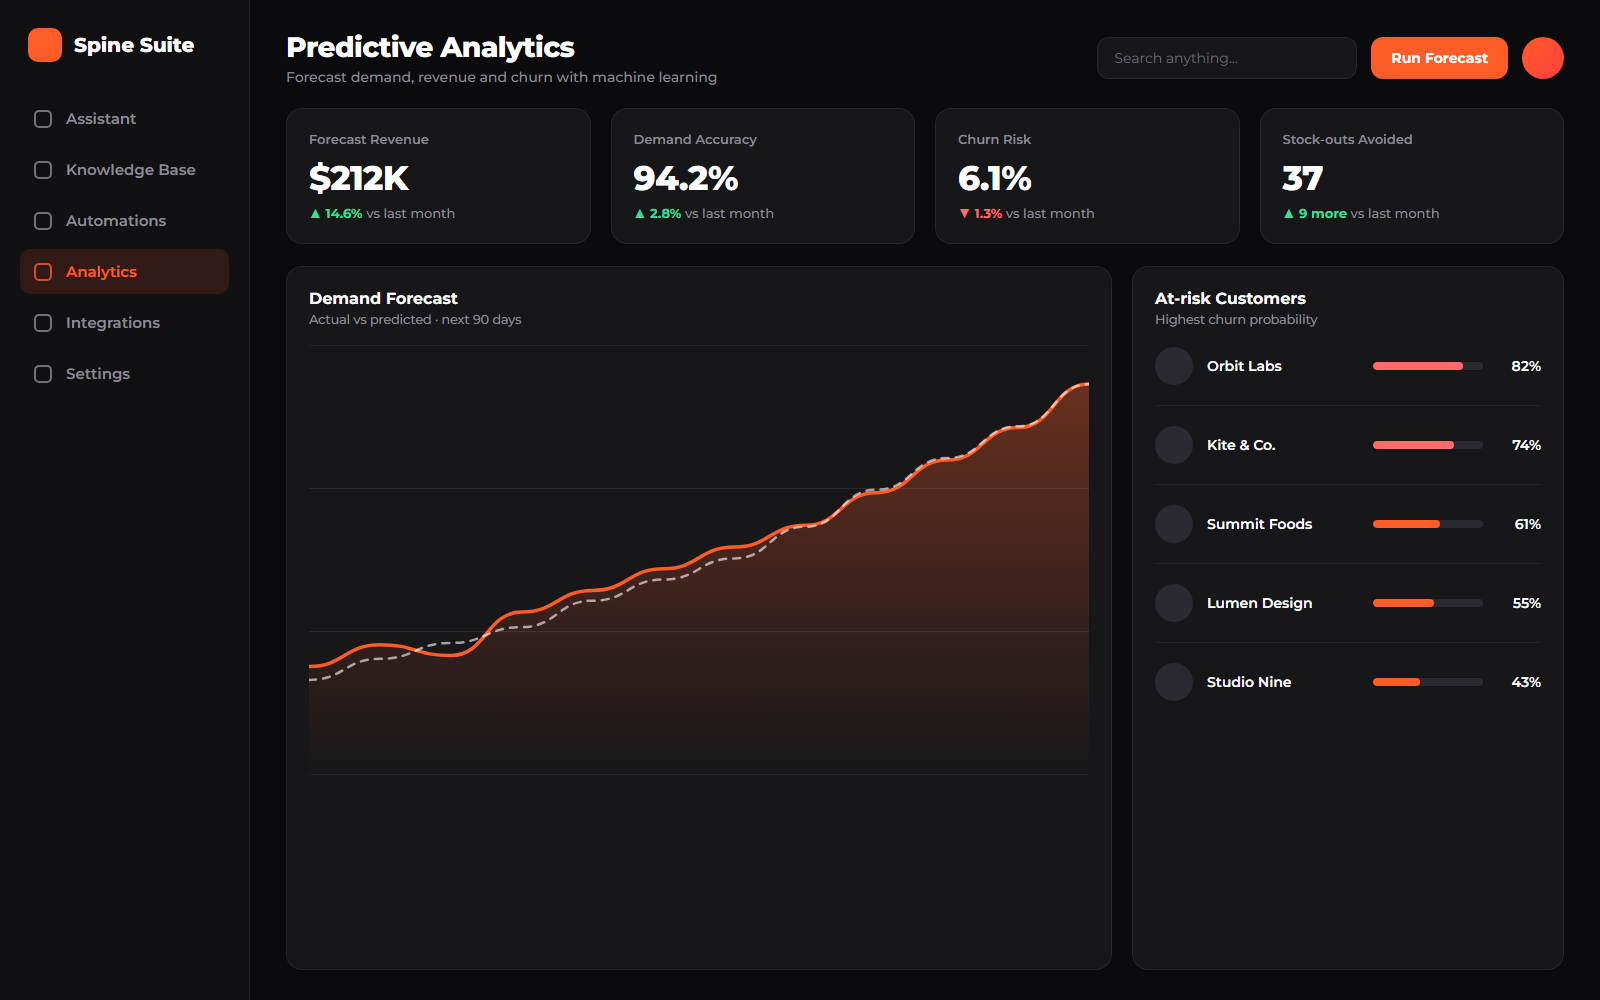Select the Lumen Design customer name
This screenshot has height=1000, width=1600.
click(x=1259, y=603)
